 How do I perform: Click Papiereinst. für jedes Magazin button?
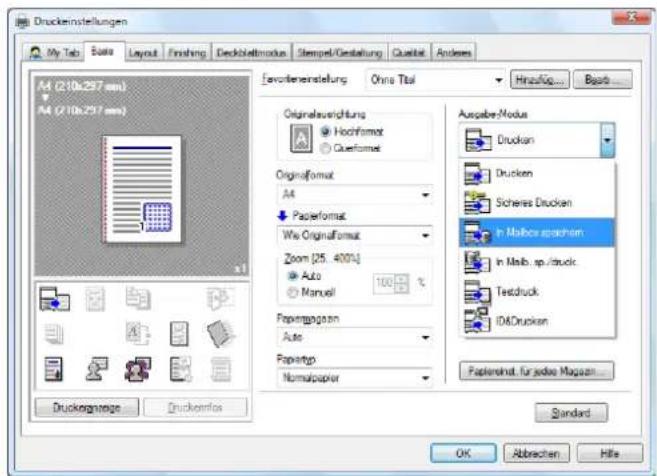tap(537, 371)
